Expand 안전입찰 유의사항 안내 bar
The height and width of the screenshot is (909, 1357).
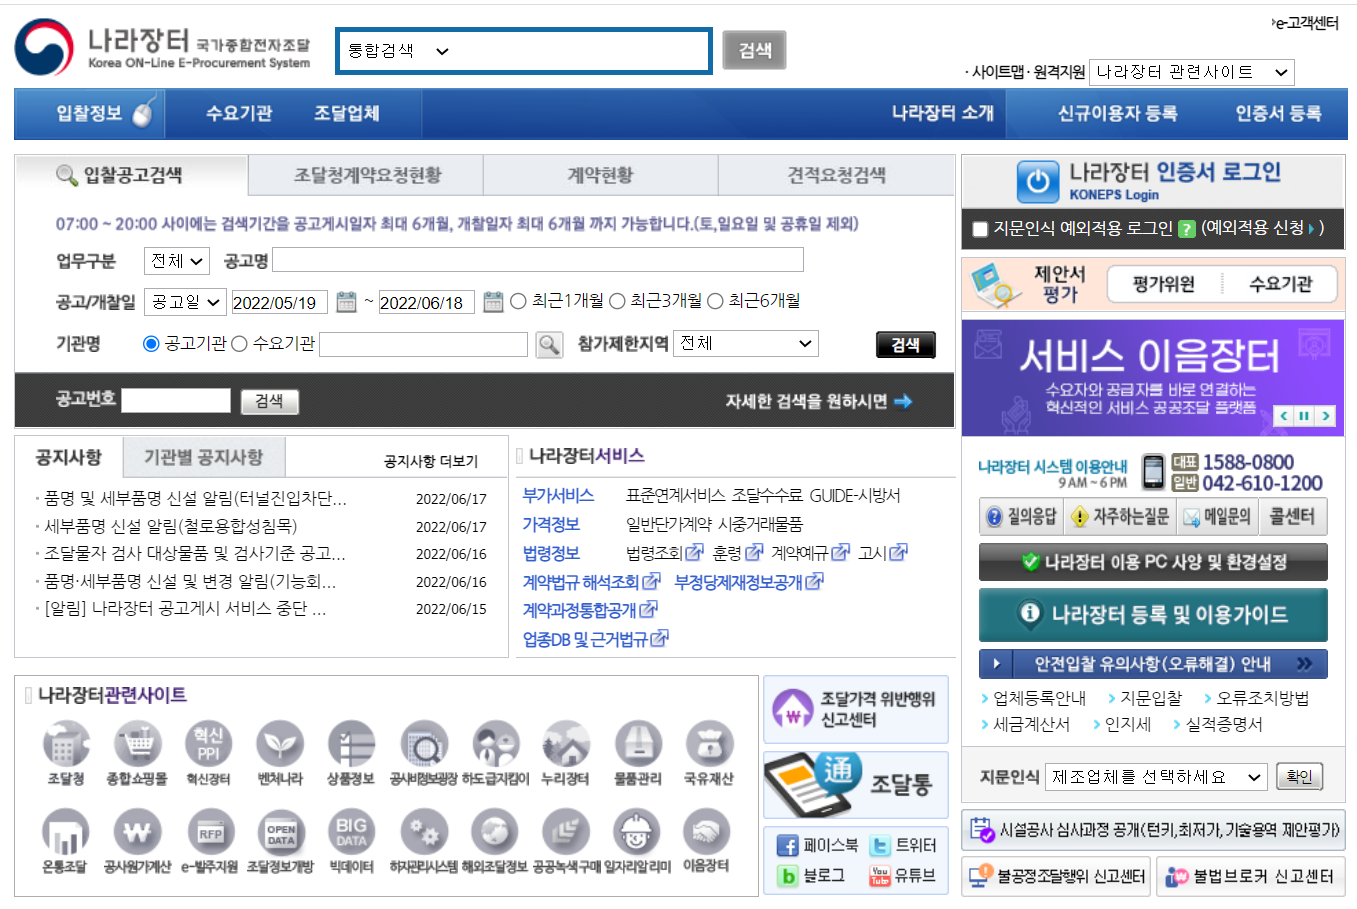1153,664
